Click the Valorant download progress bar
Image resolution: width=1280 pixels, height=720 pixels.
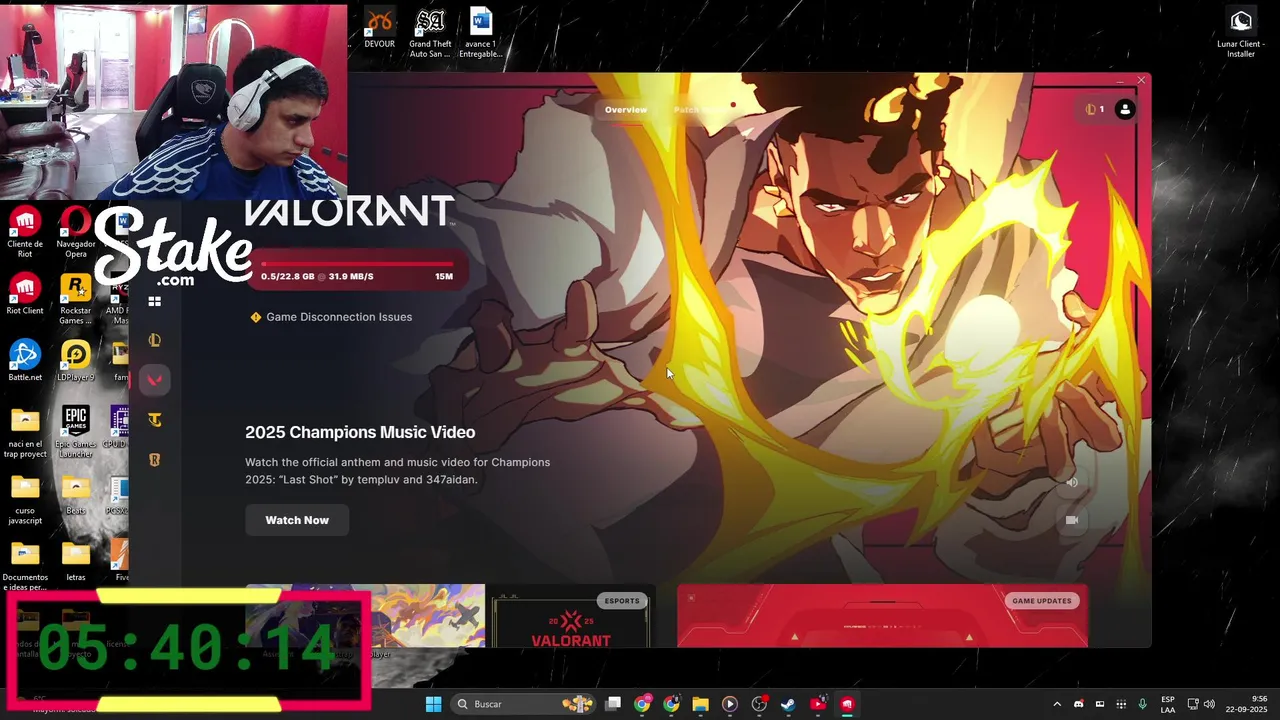[357, 264]
